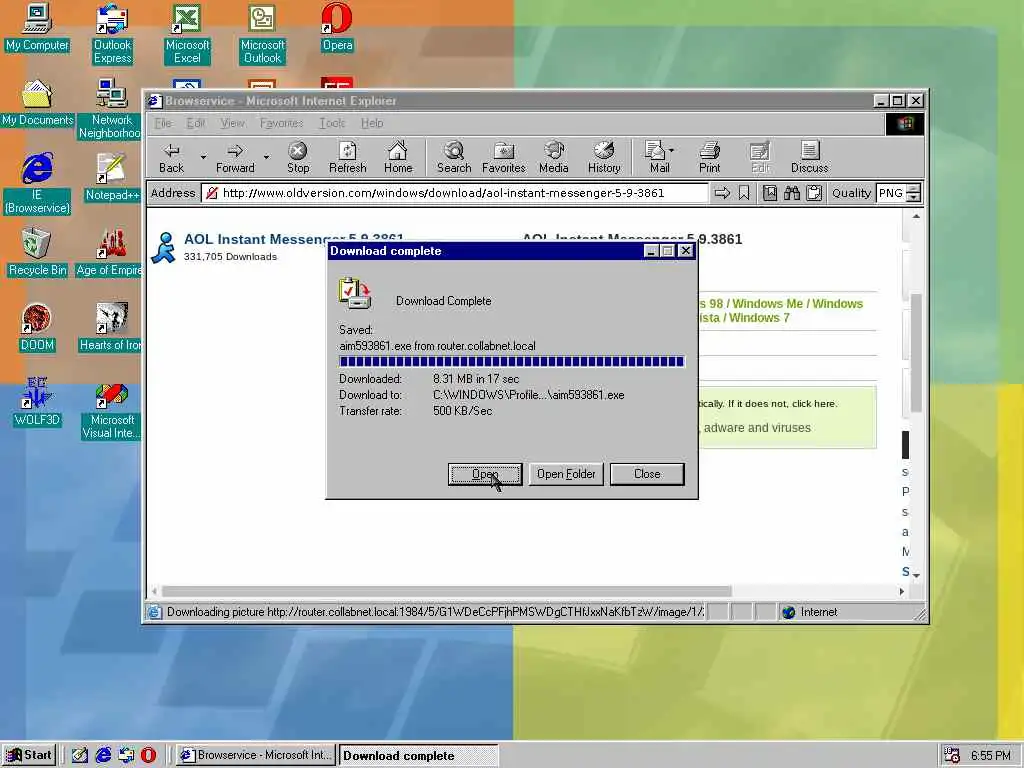
Task: Click the Quality PNG value field
Action: [891, 193]
